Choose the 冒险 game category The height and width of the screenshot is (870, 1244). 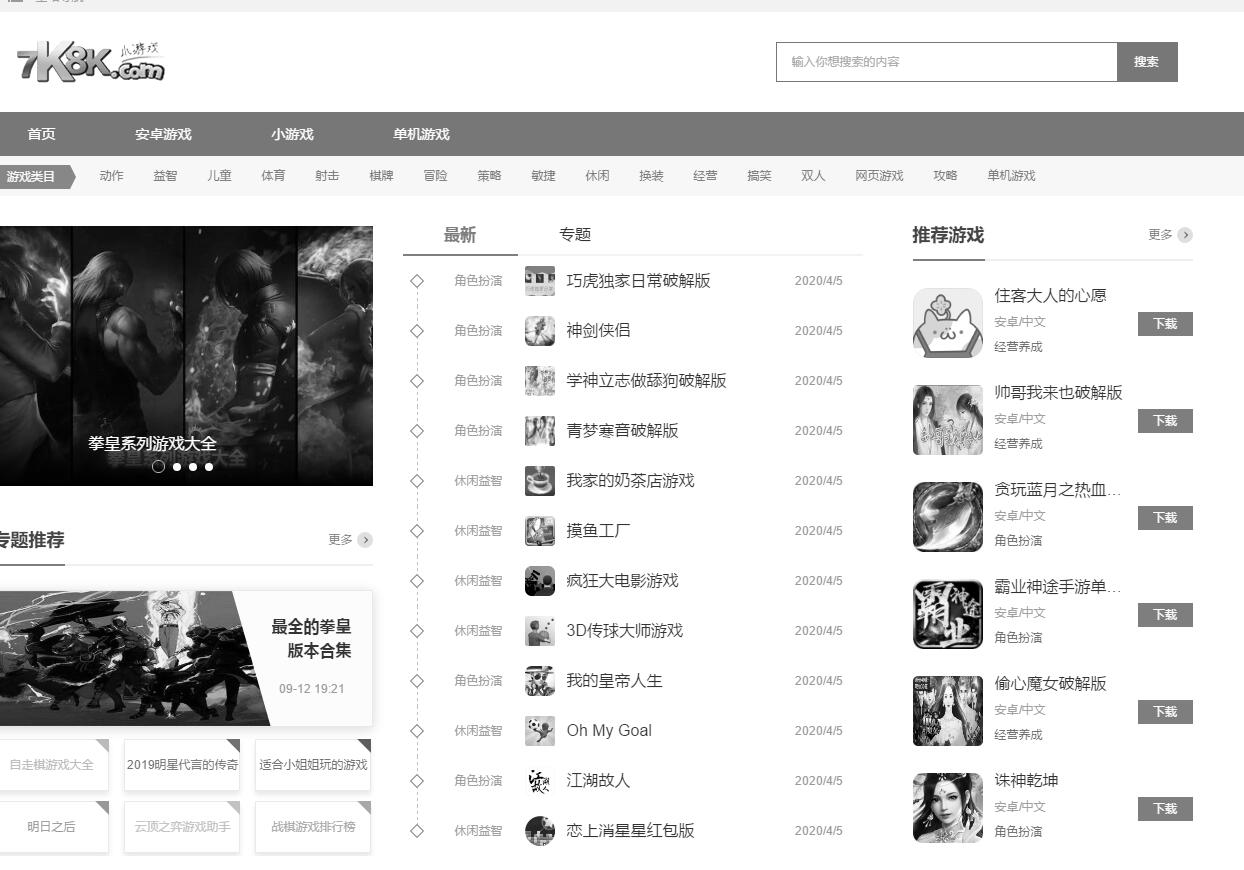pos(435,176)
